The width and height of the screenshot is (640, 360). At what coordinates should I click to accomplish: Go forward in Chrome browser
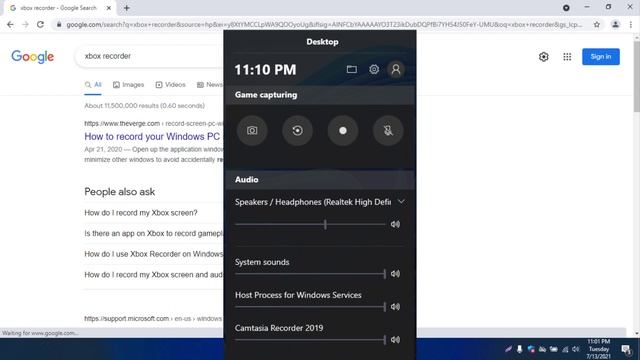pos(25,24)
